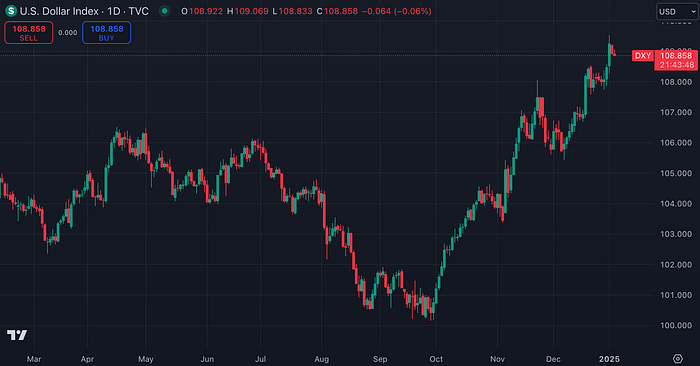This screenshot has height=366, width=700.
Task: Click the Apr label on time axis
Action: coord(87,359)
